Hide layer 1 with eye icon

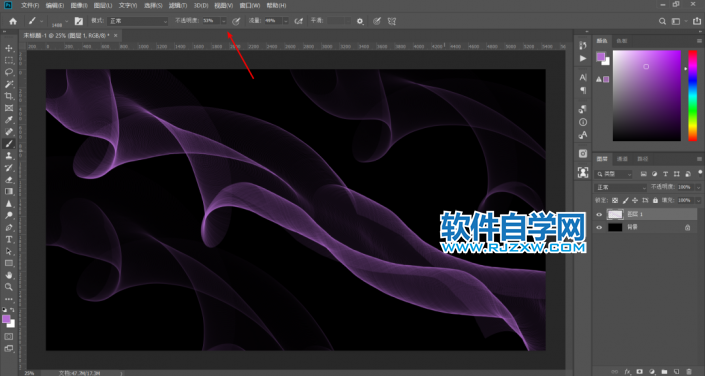click(x=599, y=215)
